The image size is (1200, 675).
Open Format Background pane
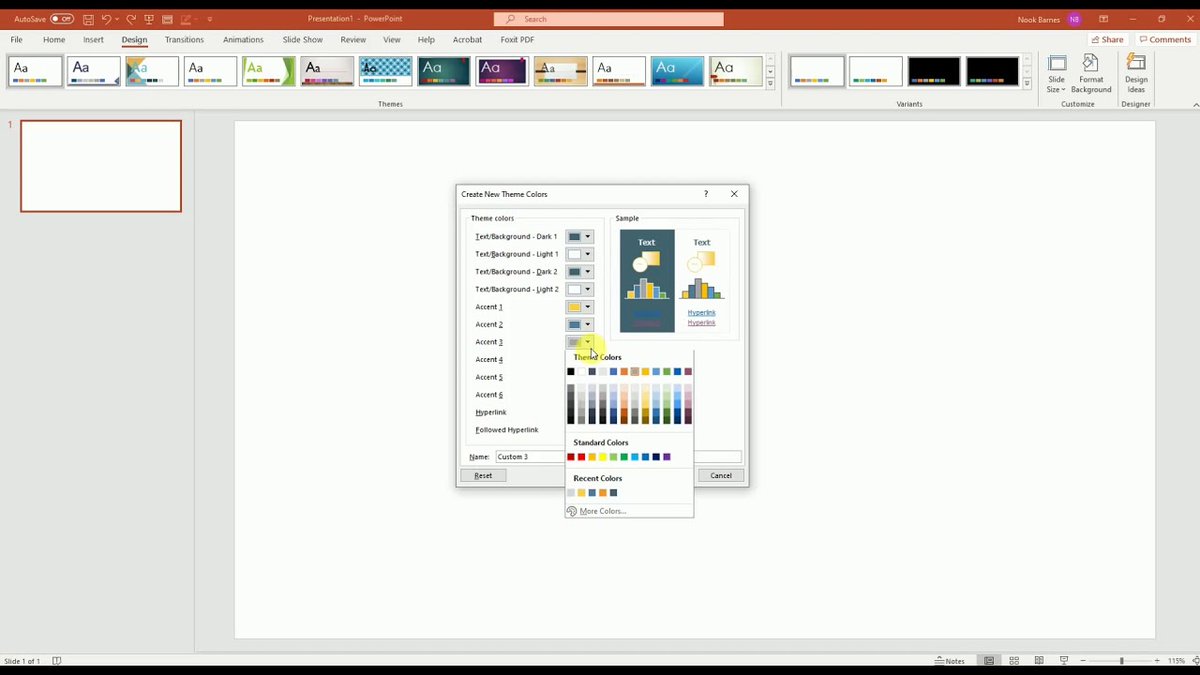(1091, 74)
